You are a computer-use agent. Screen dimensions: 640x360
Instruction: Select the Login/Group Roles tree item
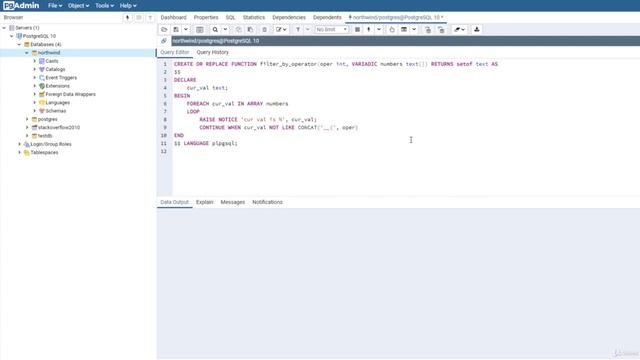coord(51,144)
